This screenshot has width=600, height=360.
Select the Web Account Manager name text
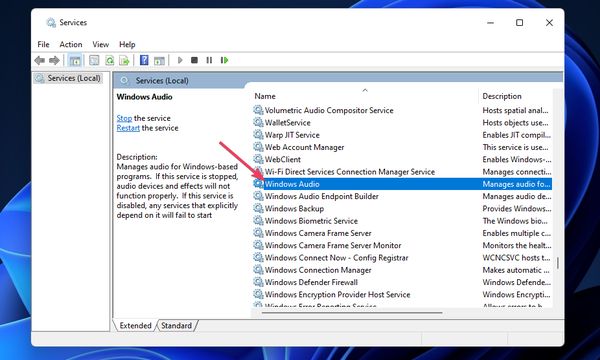304,147
